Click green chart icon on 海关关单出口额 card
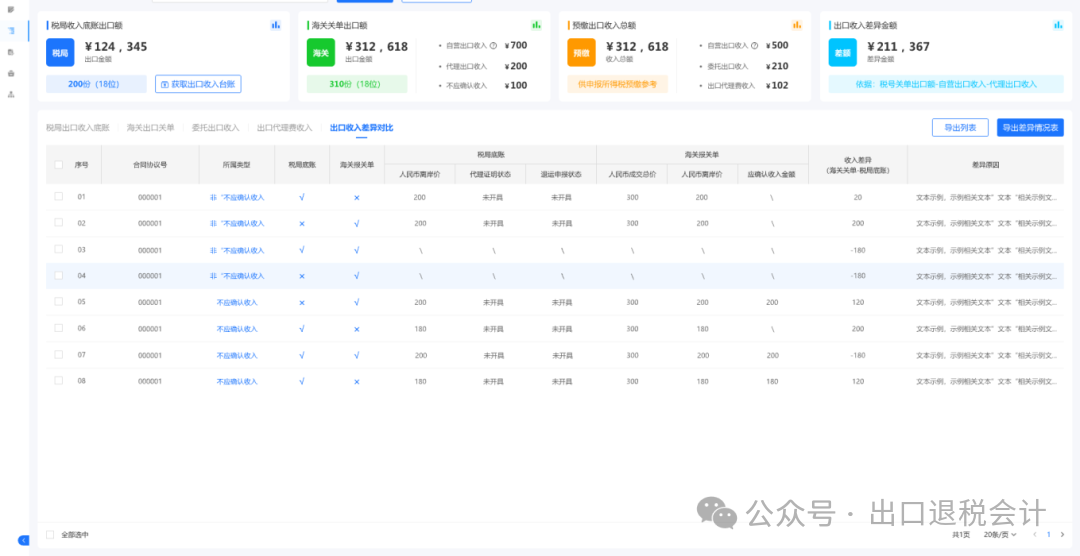Screen dimensions: 1080x556 pos(536,25)
